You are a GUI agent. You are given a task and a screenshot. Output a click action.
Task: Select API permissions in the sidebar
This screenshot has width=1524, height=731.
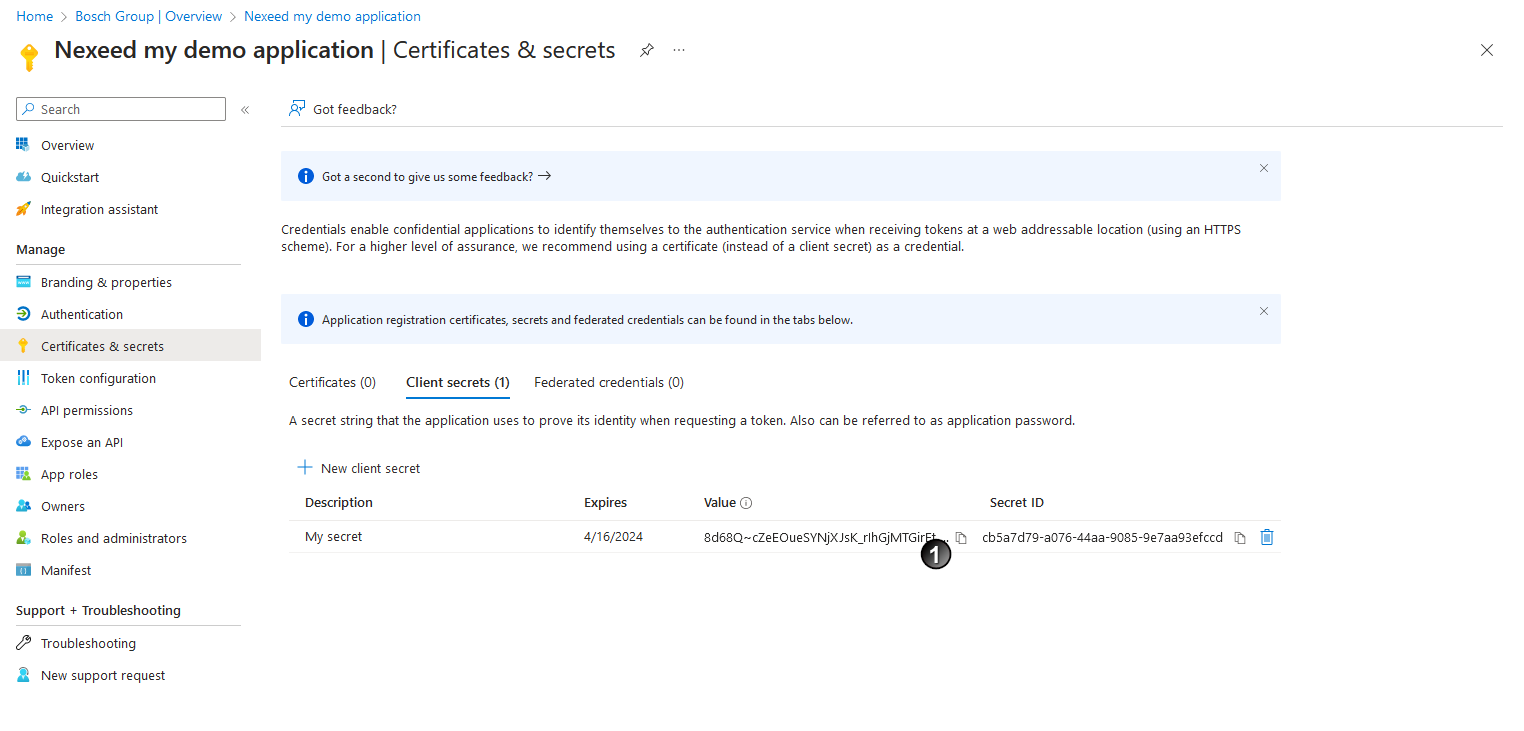[x=87, y=410]
